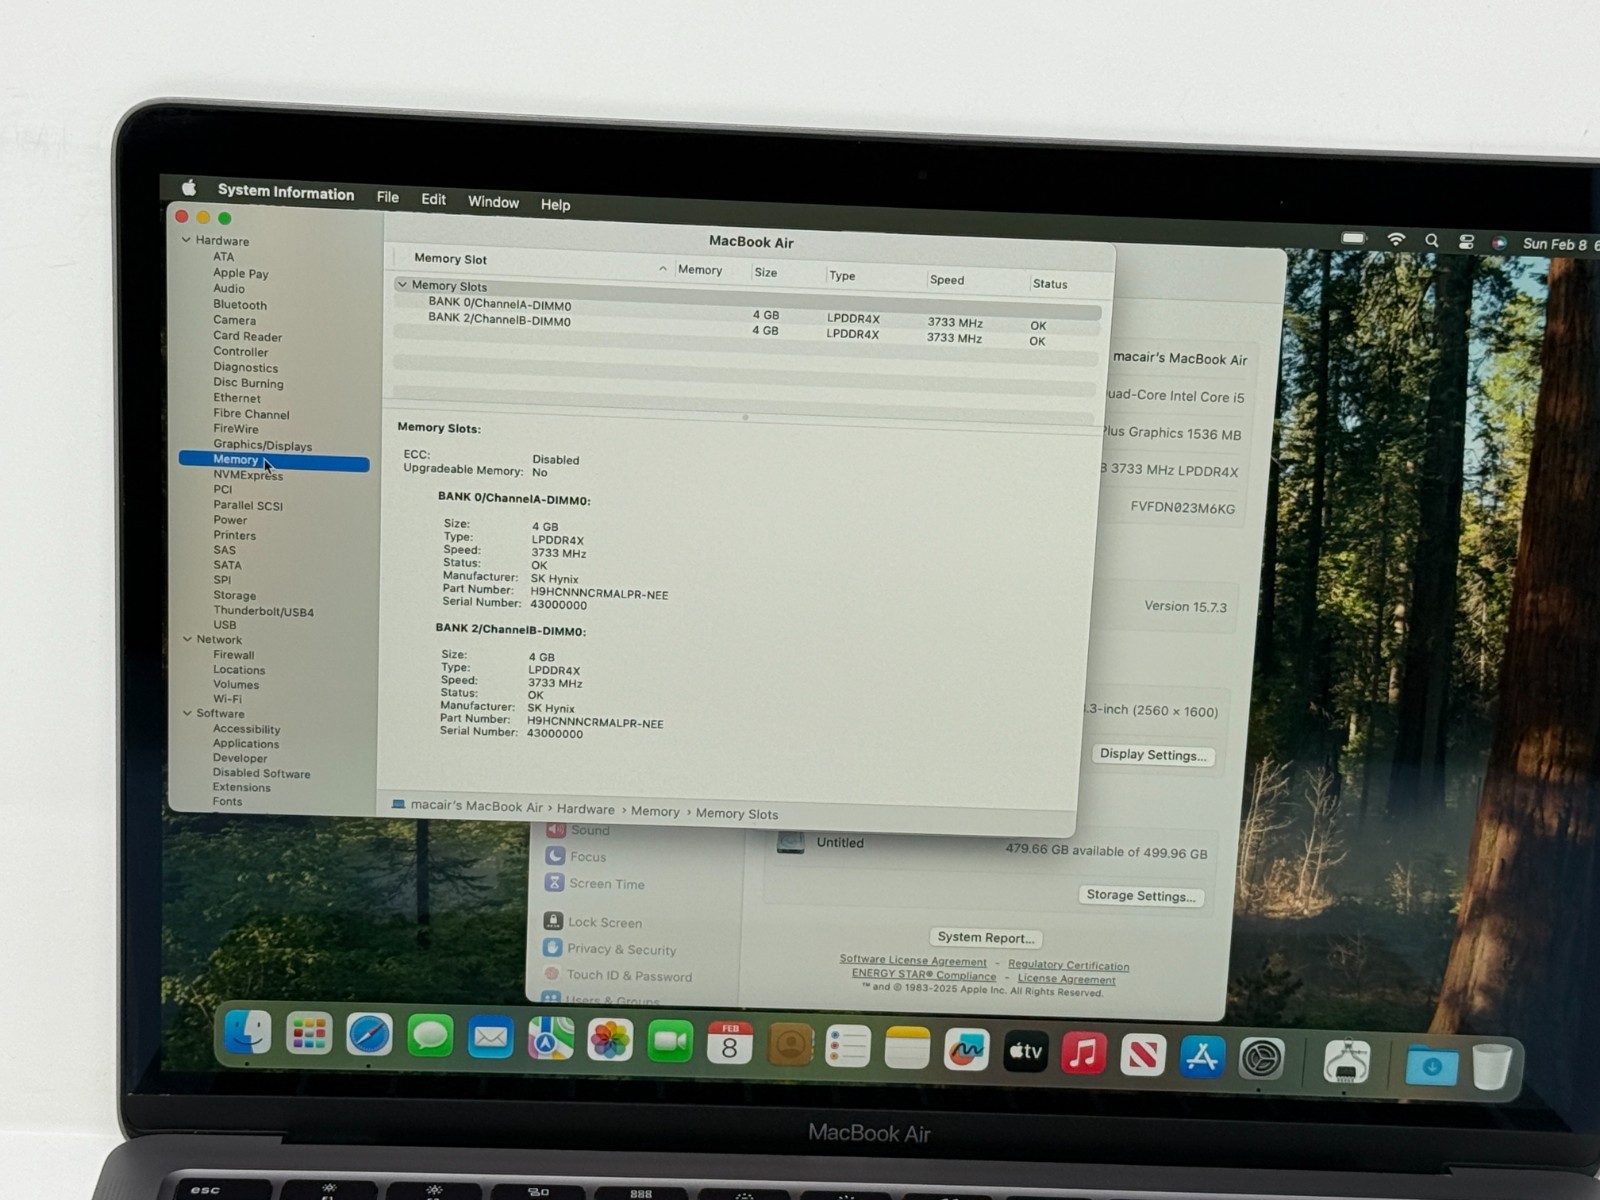Select NVMExpress in the sidebar
1600x1200 pixels.
(248, 475)
